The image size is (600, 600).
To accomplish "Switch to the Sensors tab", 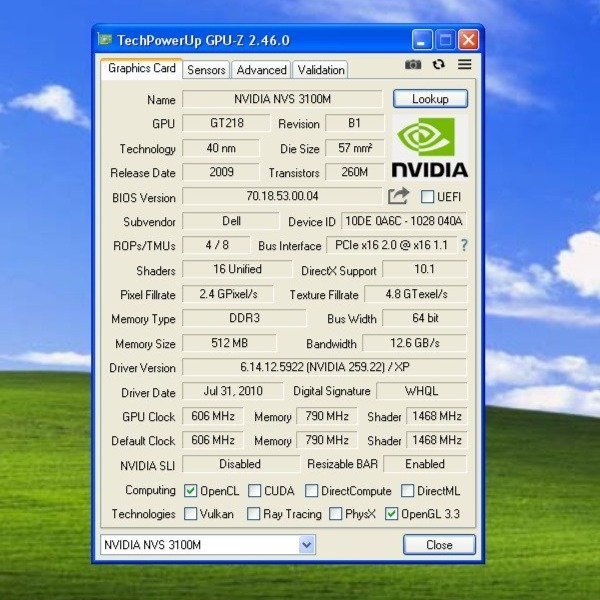I will 206,70.
